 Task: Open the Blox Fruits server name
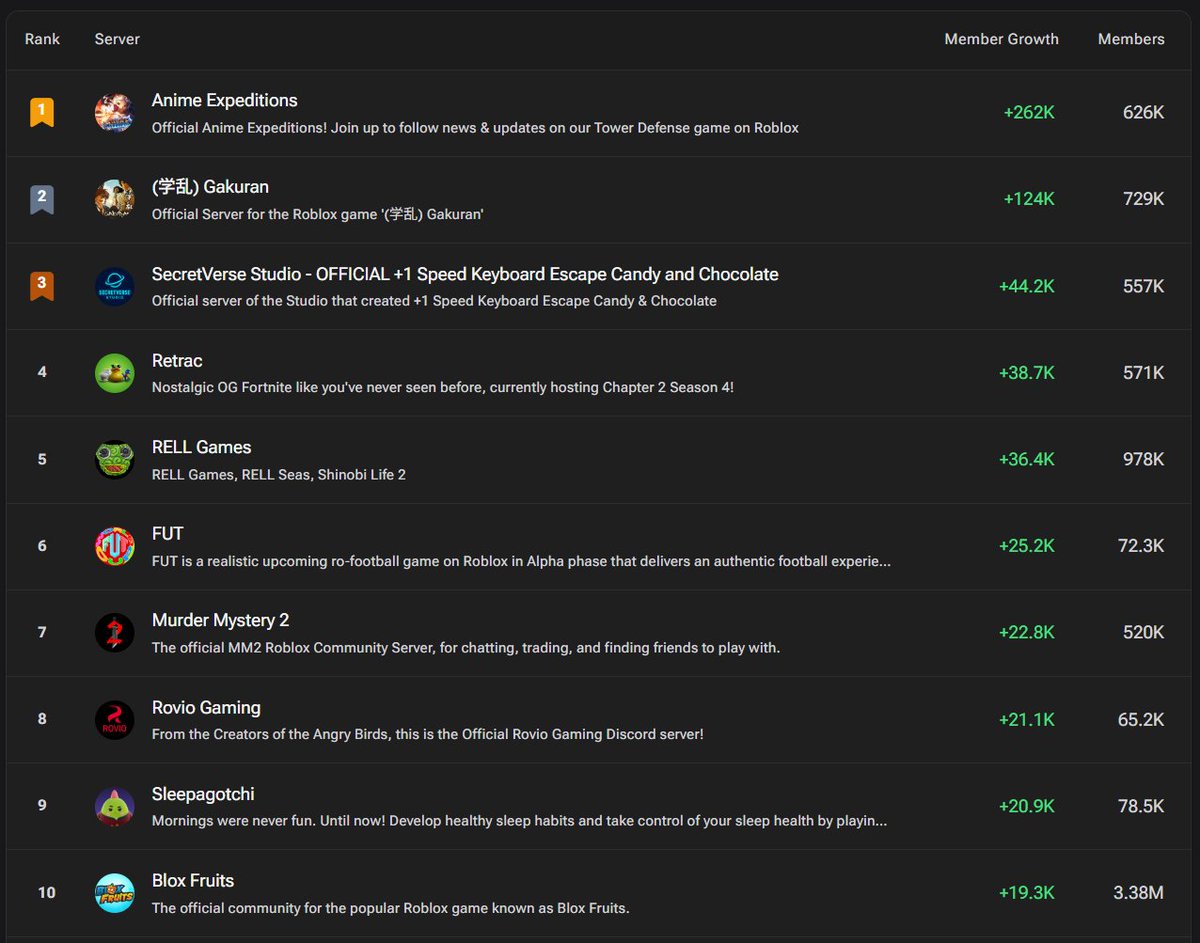pyautogui.click(x=193, y=880)
